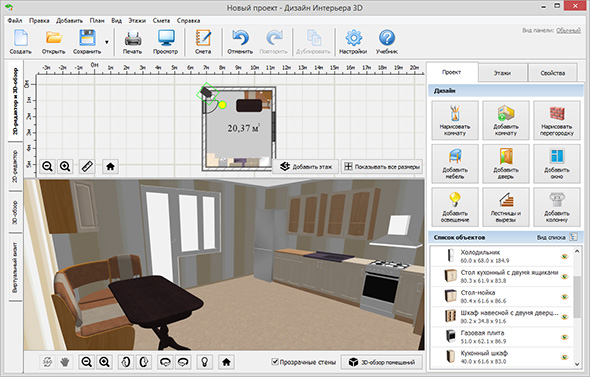Click 3D-обзор помещений button
Screen dimensions: 590x377
tap(382, 362)
